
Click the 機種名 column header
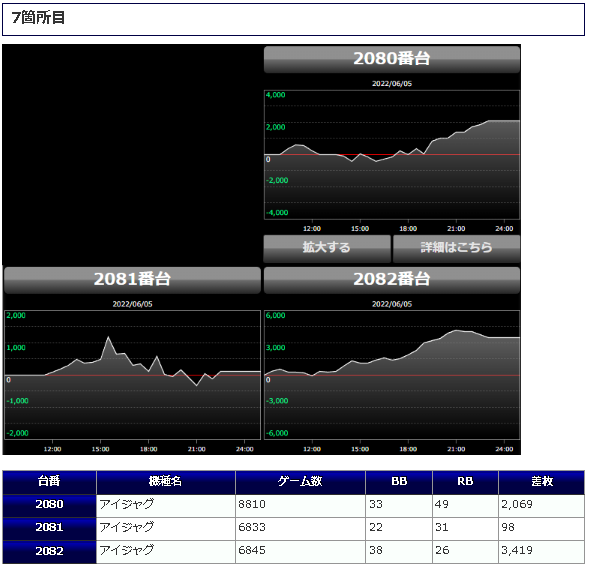(x=166, y=482)
